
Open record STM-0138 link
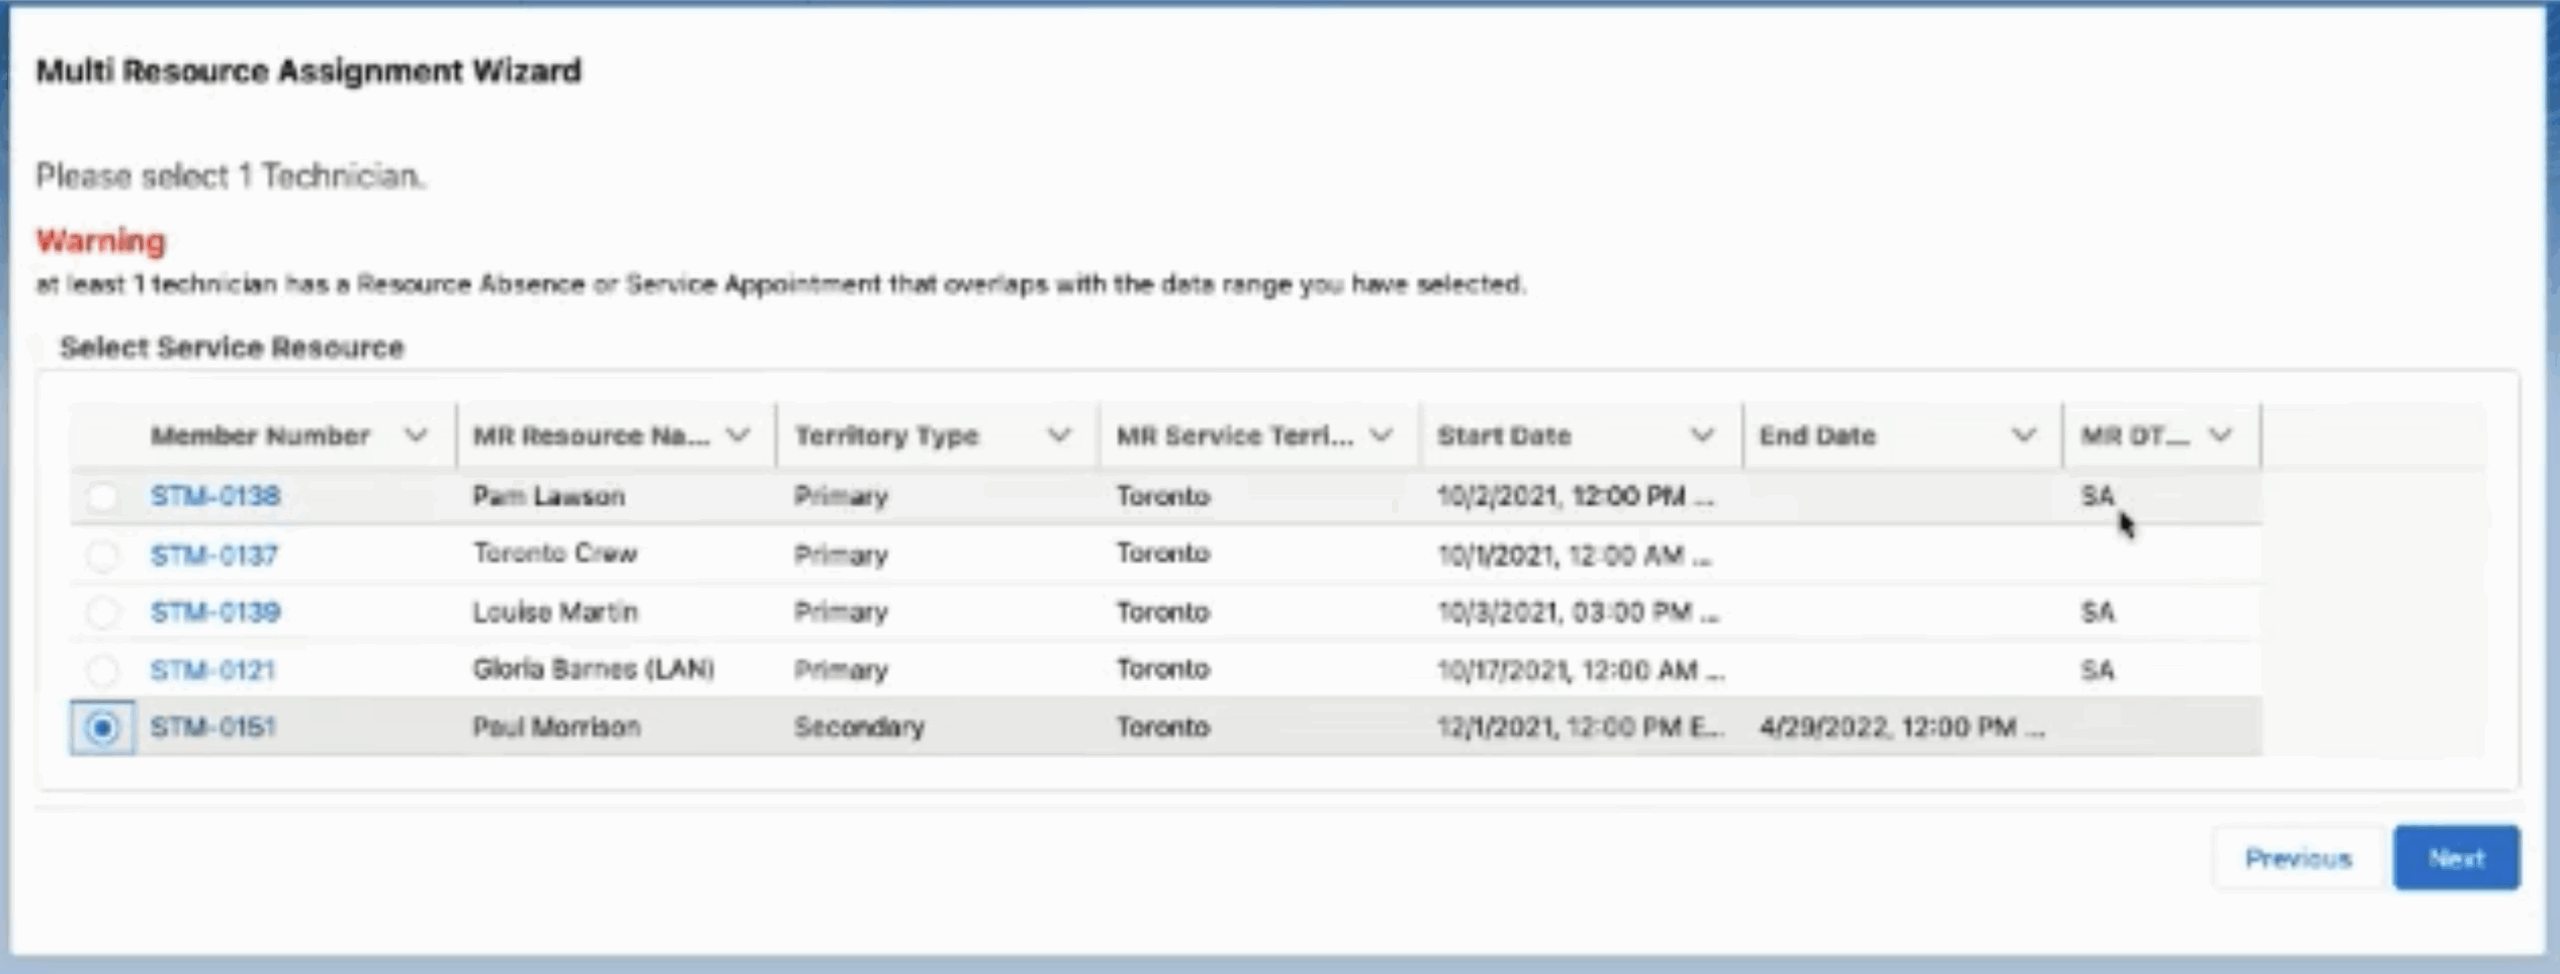click(x=216, y=495)
